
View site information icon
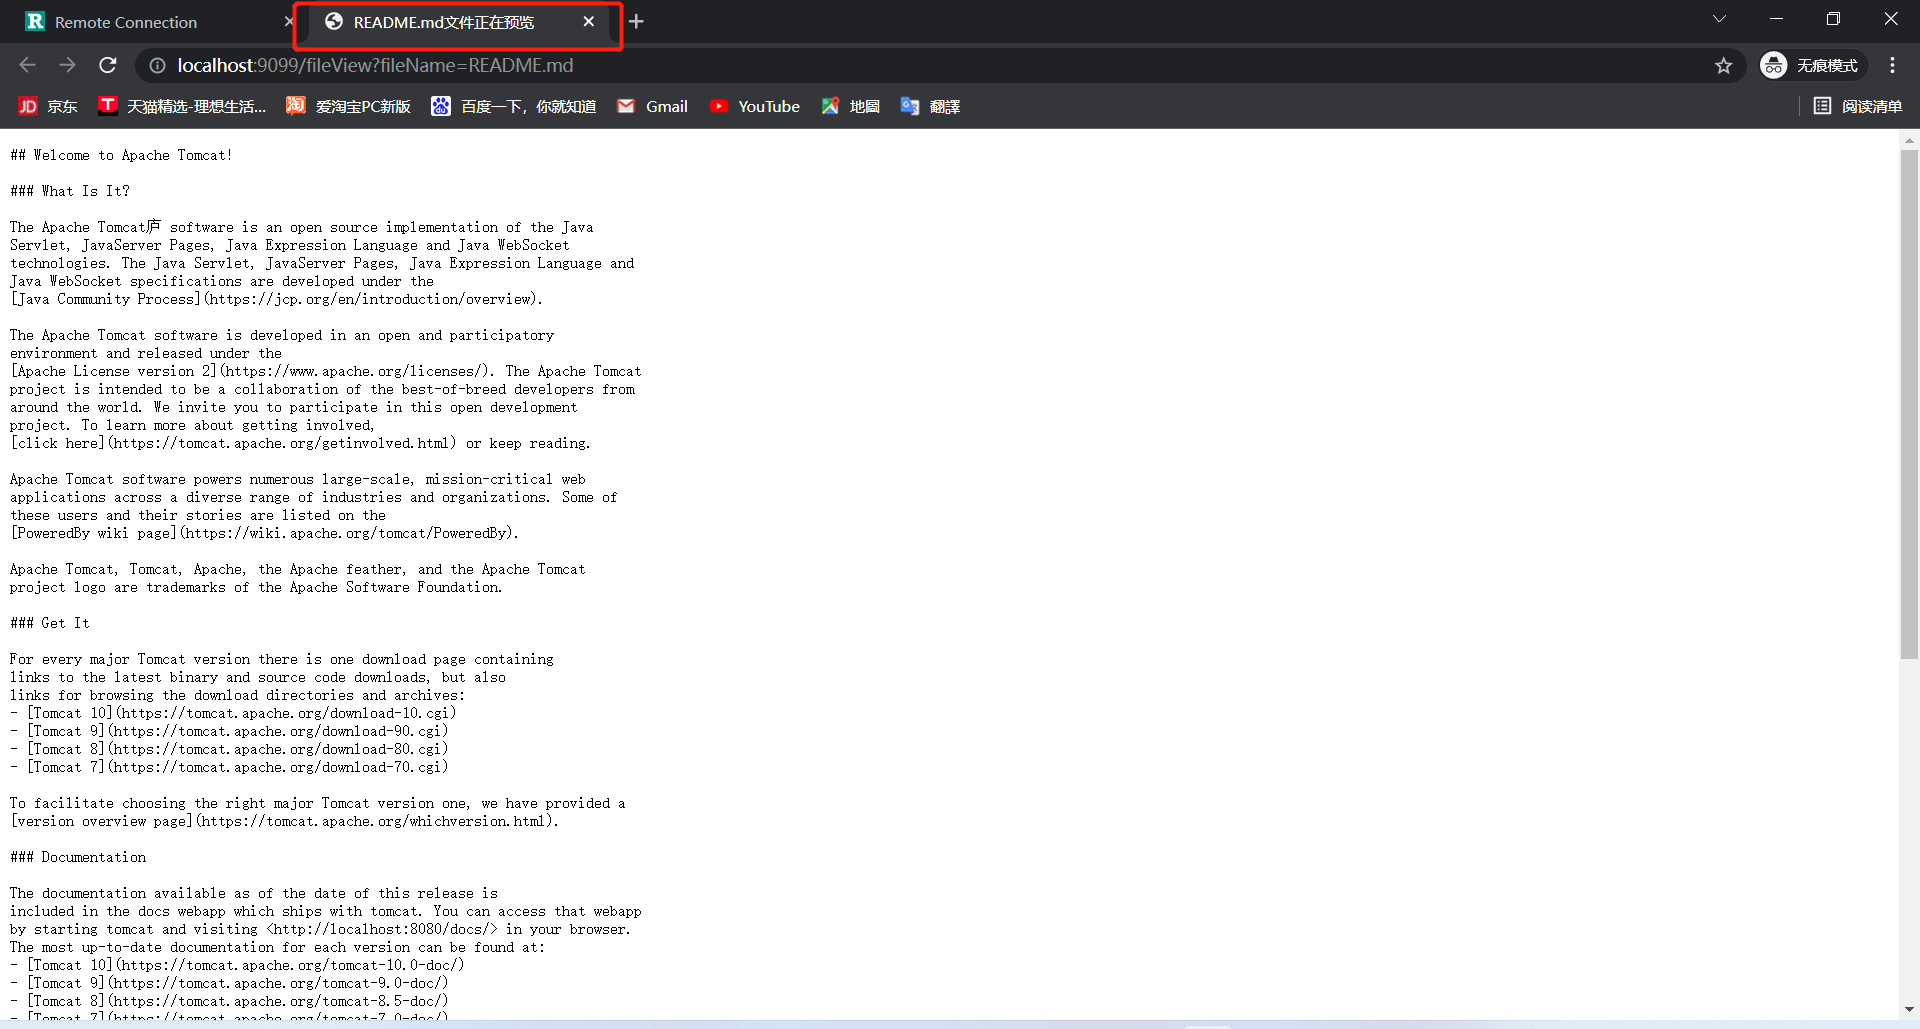click(x=157, y=66)
